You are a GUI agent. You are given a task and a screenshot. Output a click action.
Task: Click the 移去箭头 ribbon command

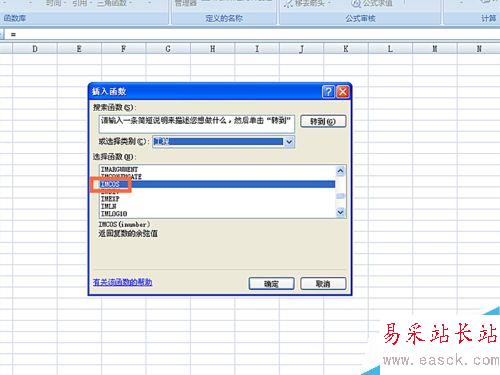tap(307, 4)
